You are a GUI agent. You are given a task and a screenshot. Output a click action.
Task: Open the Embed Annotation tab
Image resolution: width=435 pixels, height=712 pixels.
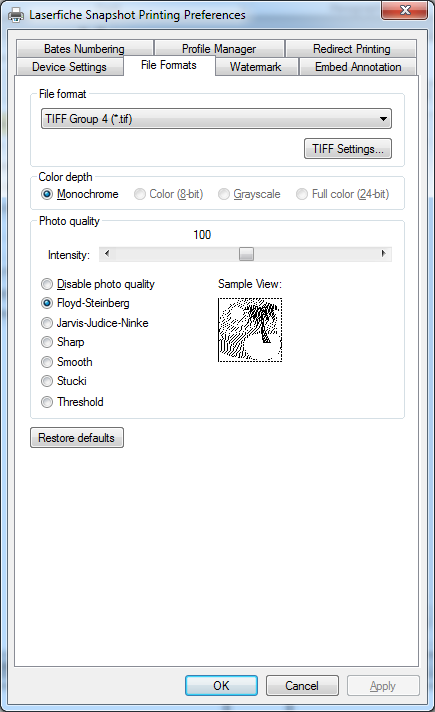click(358, 67)
